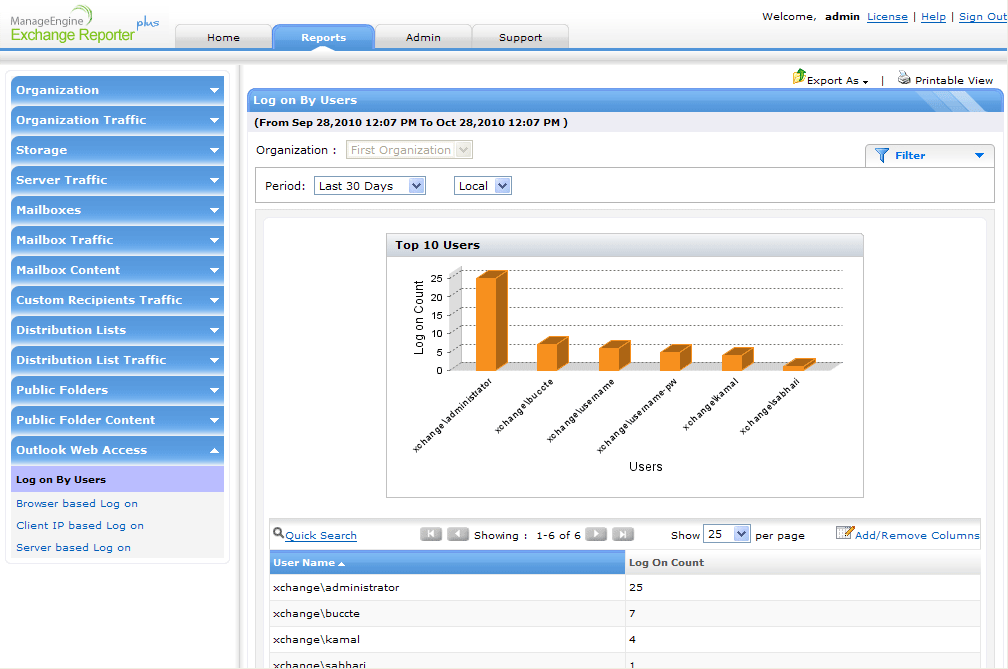Screen dimensions: 1008x669
Task: Change the rows per page dropdown
Action: pos(726,534)
